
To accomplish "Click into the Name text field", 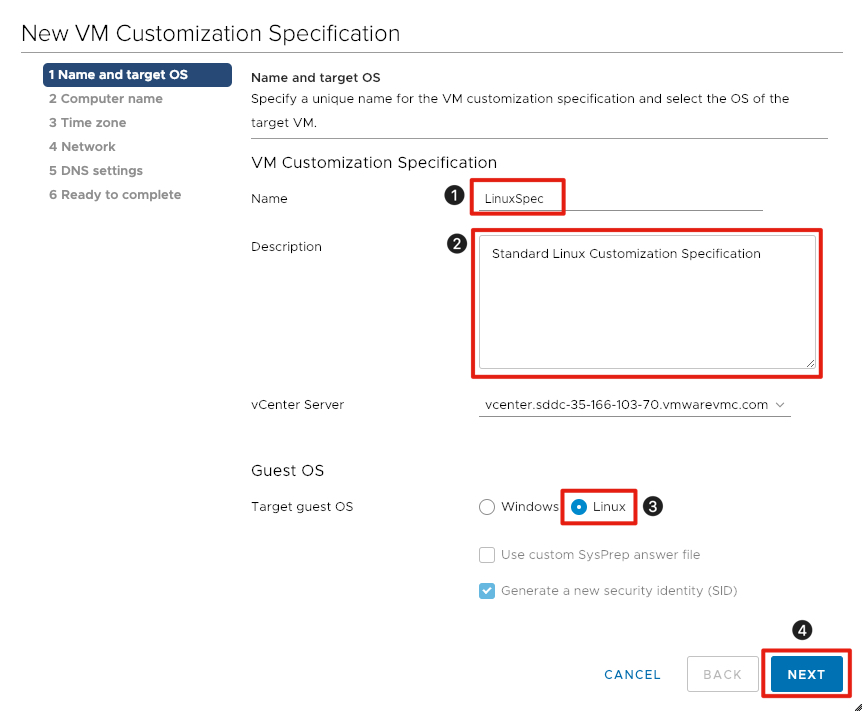I will [620, 199].
